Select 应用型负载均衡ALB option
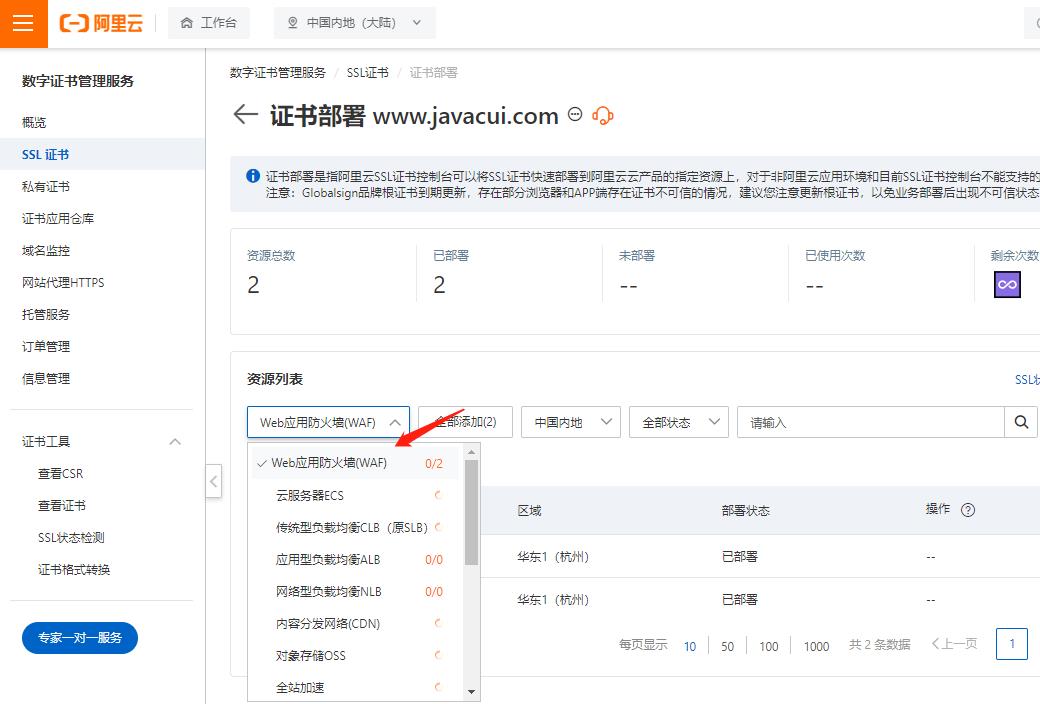The width and height of the screenshot is (1040, 704). pyautogui.click(x=354, y=559)
